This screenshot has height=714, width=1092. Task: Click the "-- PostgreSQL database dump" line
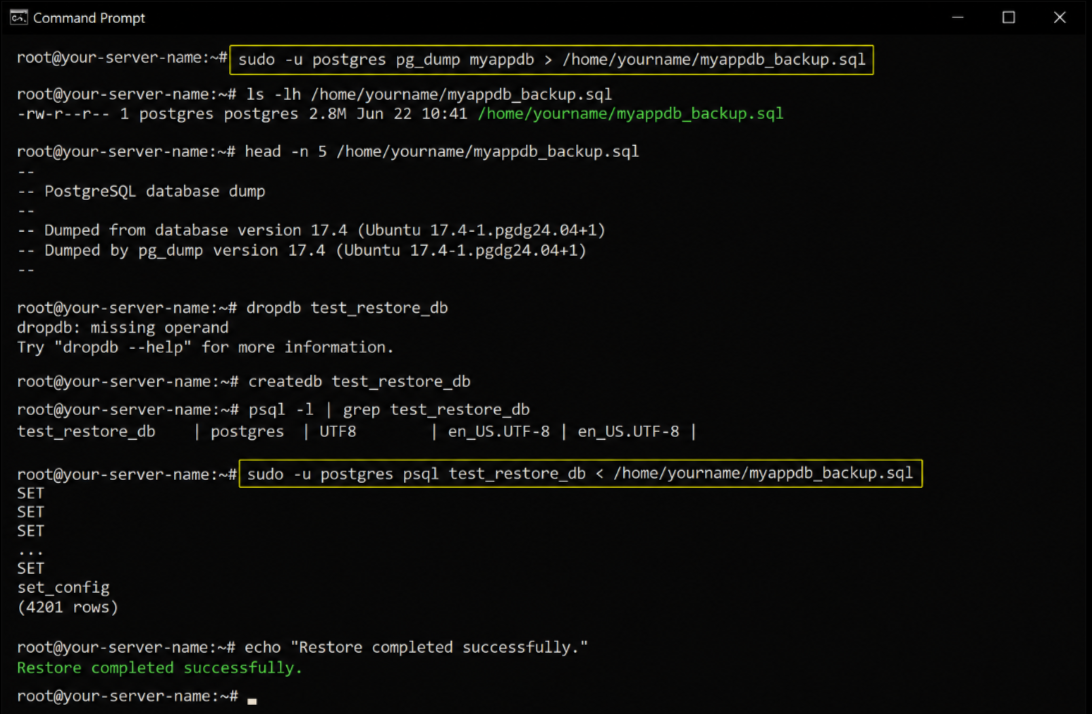tap(141, 191)
